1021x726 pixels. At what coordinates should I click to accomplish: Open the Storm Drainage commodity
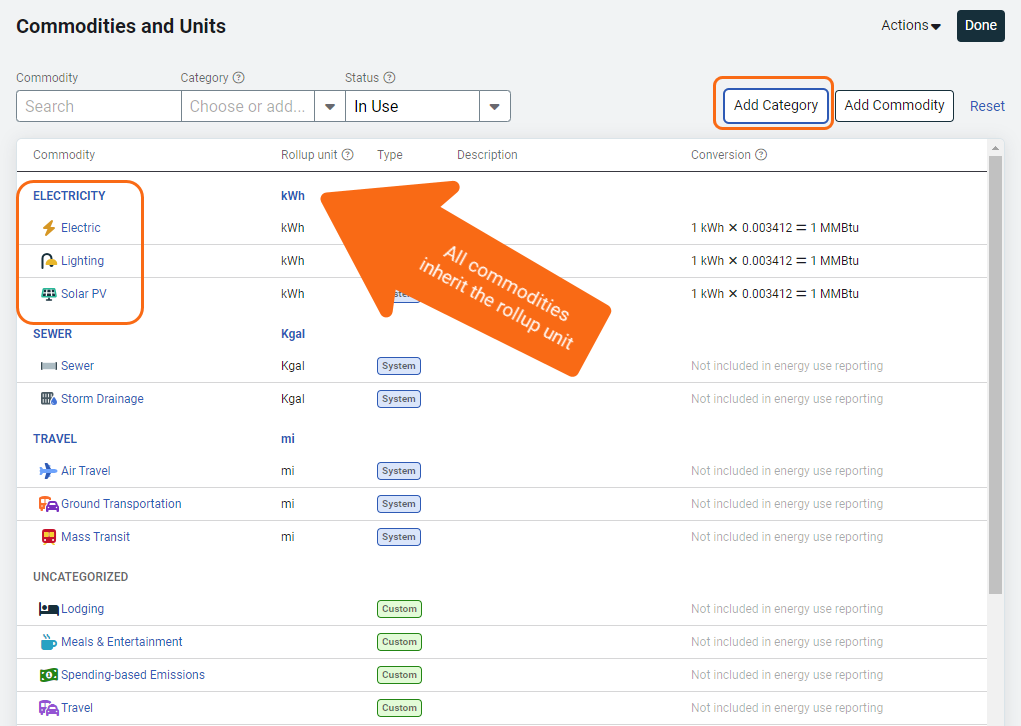tap(102, 398)
